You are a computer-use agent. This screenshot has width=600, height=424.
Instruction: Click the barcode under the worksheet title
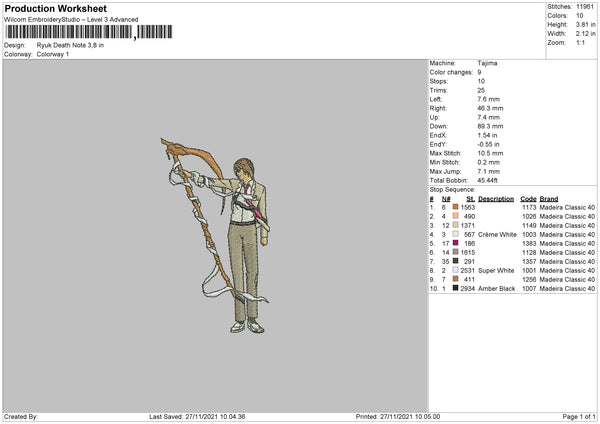click(89, 32)
